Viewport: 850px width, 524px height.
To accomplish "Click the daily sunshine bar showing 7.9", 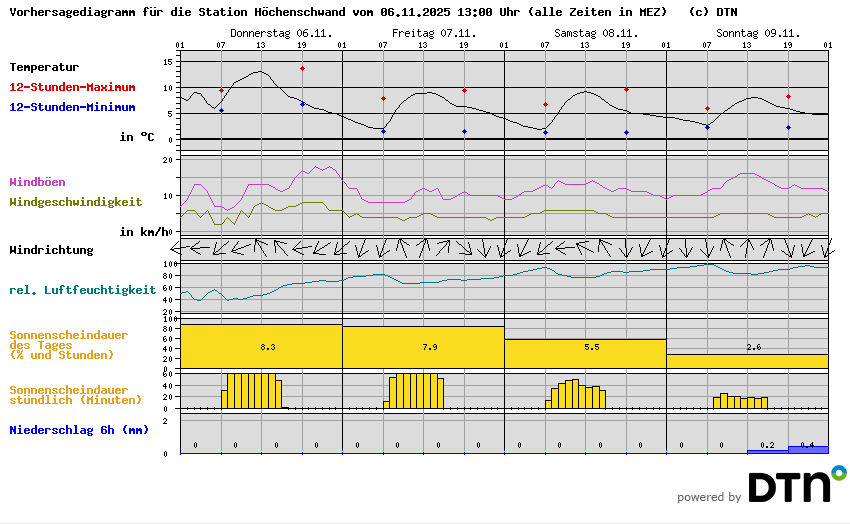I will (423, 347).
